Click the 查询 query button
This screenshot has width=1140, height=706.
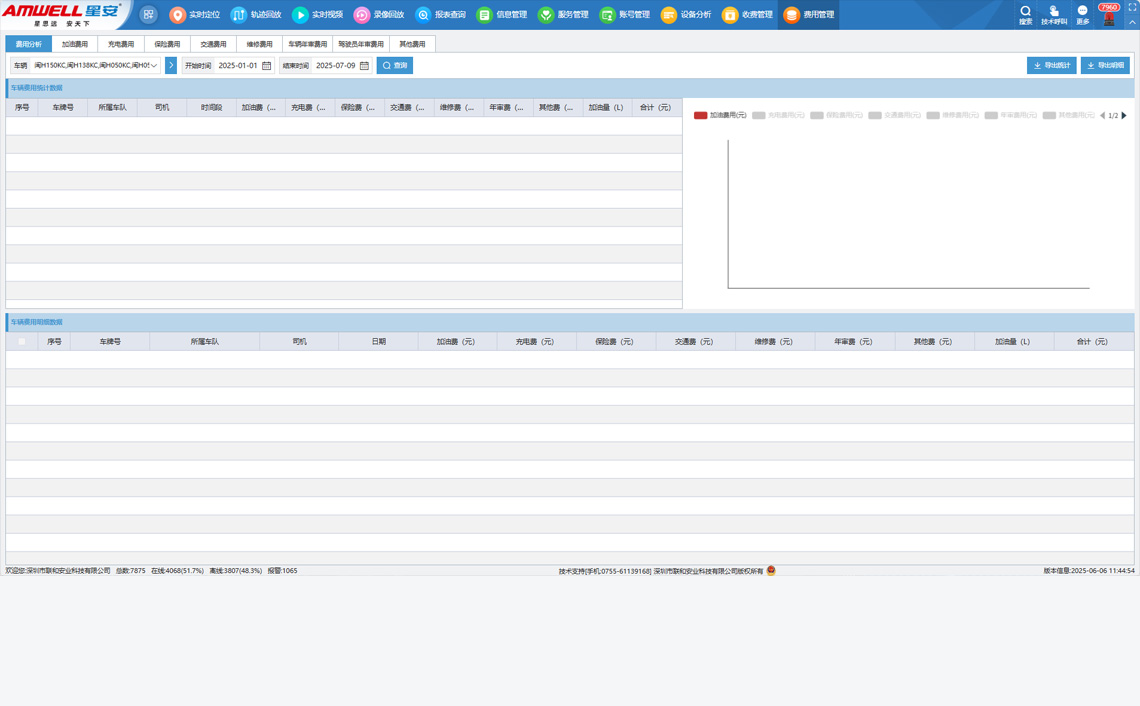(x=395, y=66)
